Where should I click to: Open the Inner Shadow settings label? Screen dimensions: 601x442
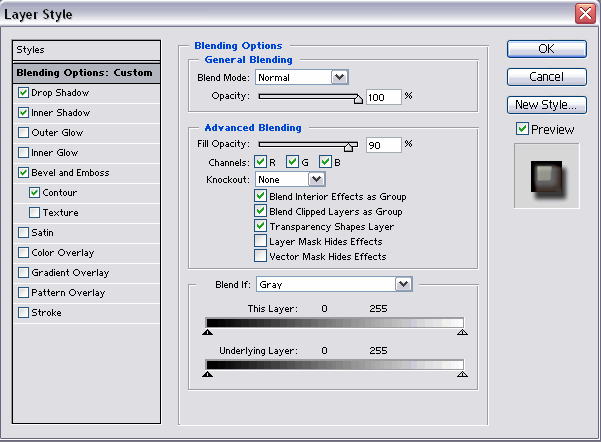(x=61, y=113)
